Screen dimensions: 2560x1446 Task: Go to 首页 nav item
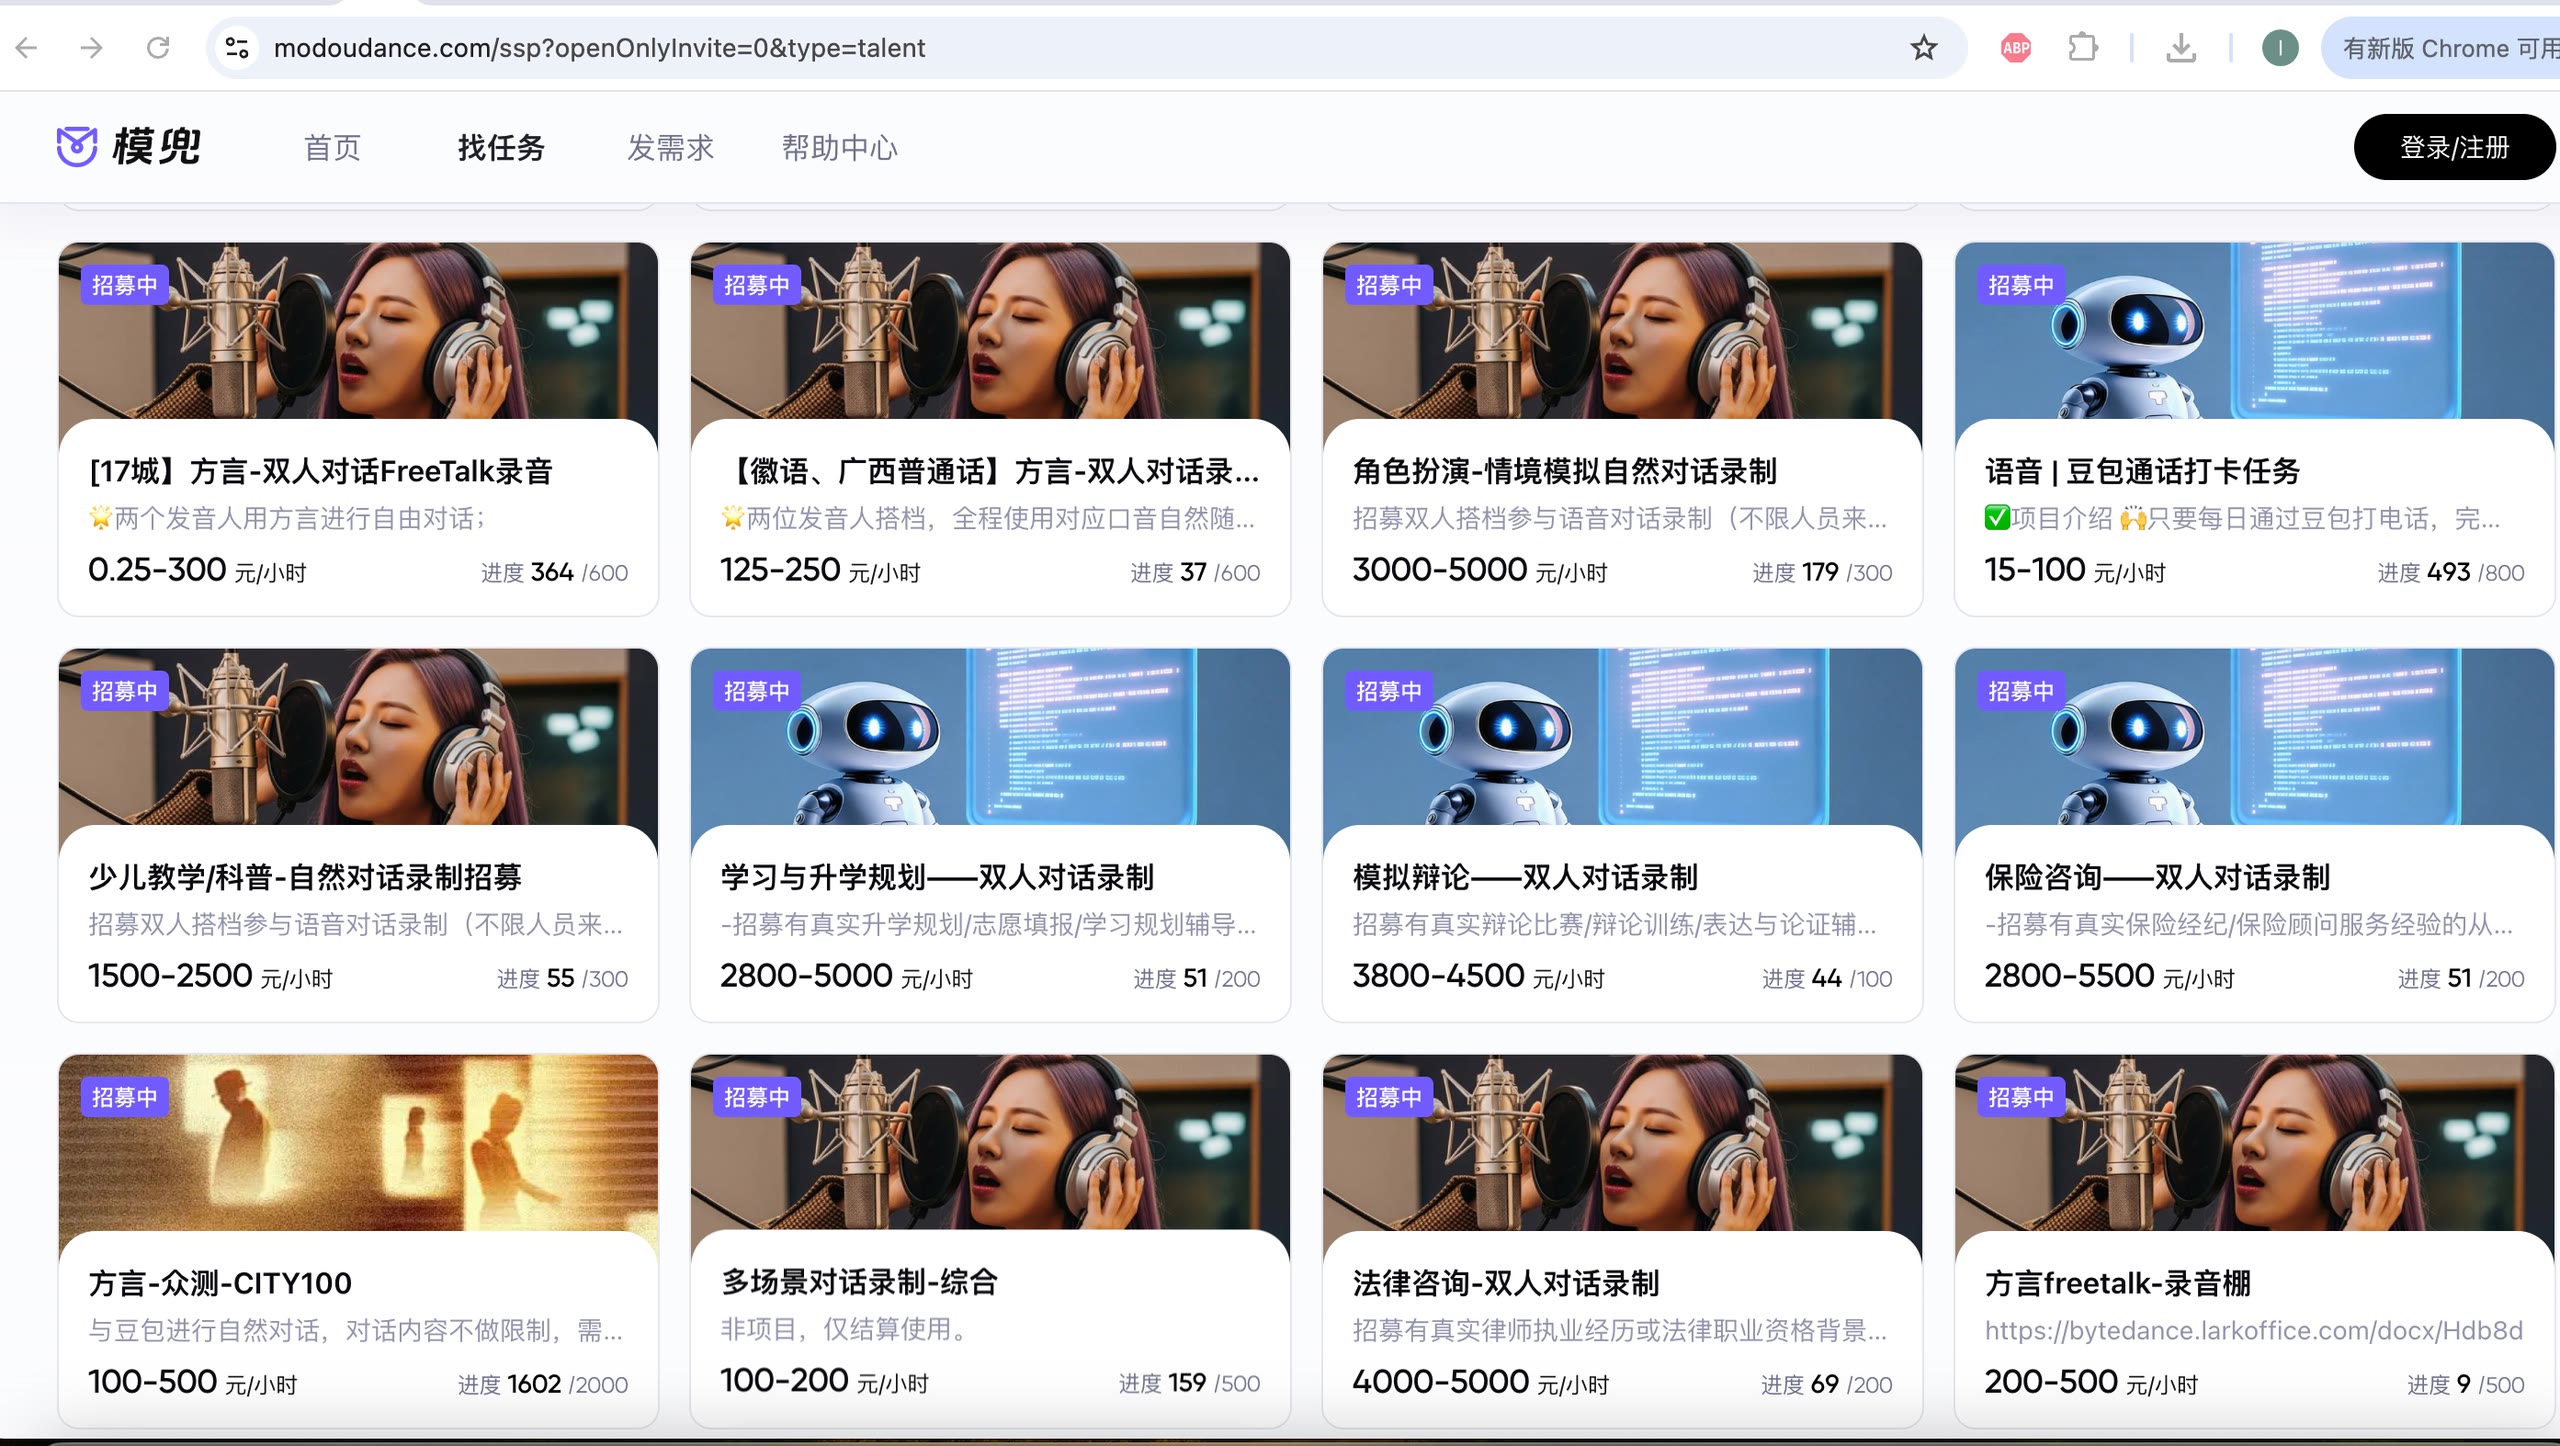(x=332, y=148)
